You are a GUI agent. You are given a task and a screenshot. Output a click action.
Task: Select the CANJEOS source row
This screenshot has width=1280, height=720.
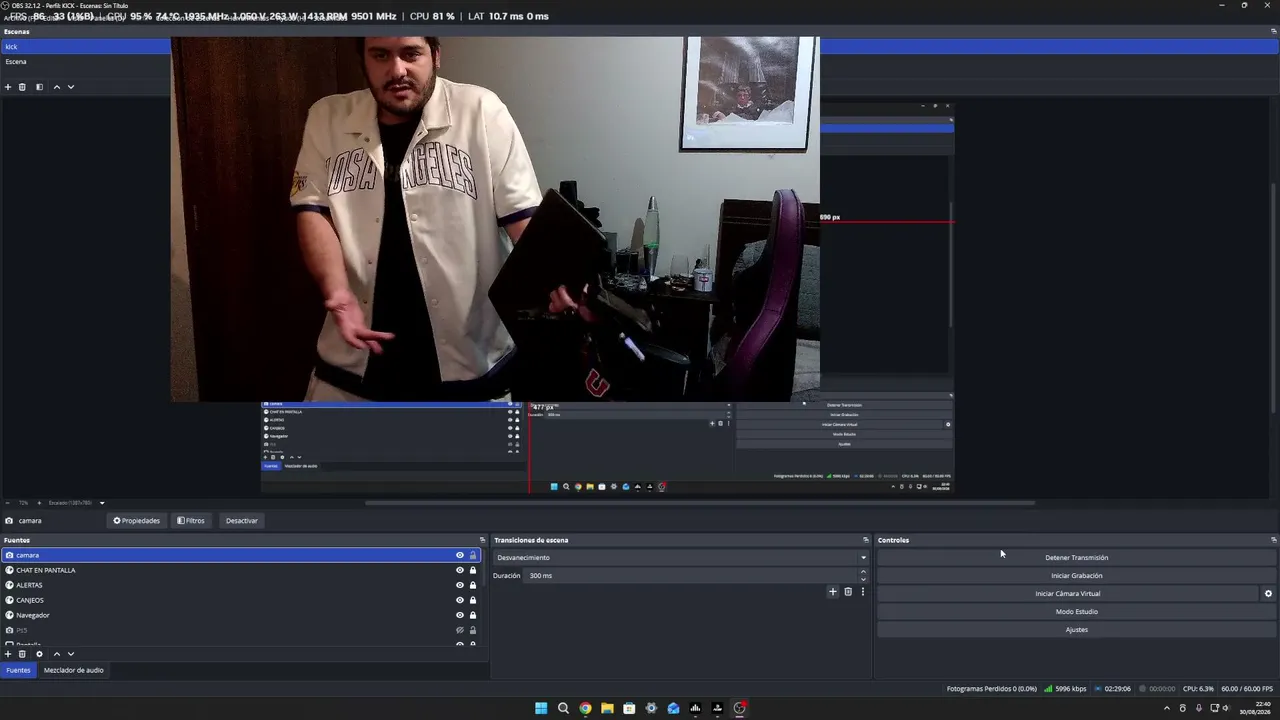[x=241, y=600]
